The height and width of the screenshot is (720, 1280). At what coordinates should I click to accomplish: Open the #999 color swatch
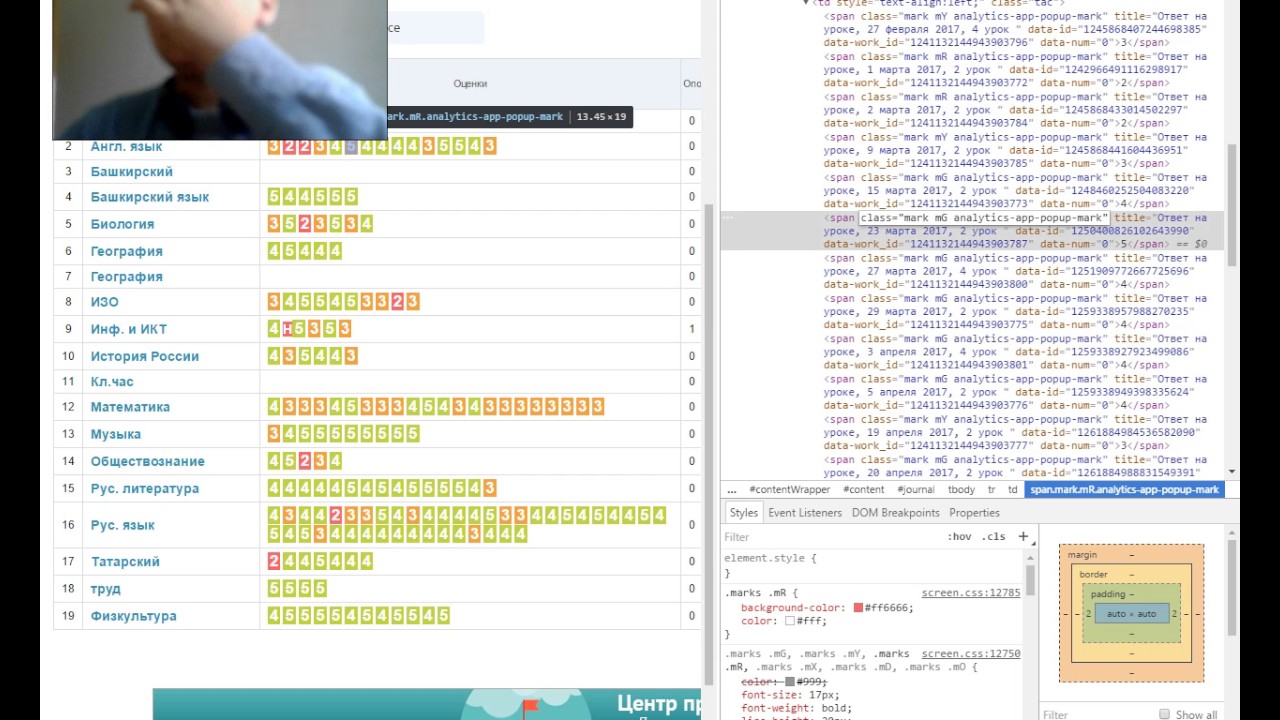(x=790, y=681)
